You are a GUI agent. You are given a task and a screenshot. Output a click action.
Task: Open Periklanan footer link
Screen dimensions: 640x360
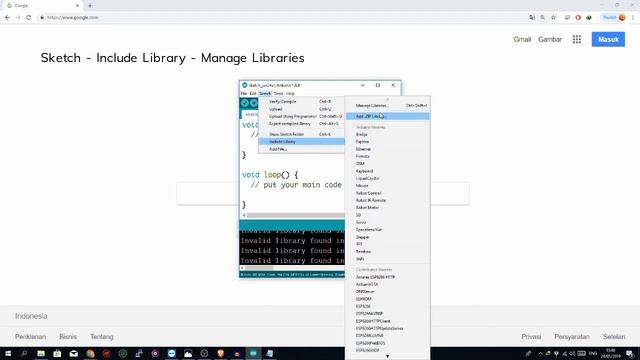[30, 337]
